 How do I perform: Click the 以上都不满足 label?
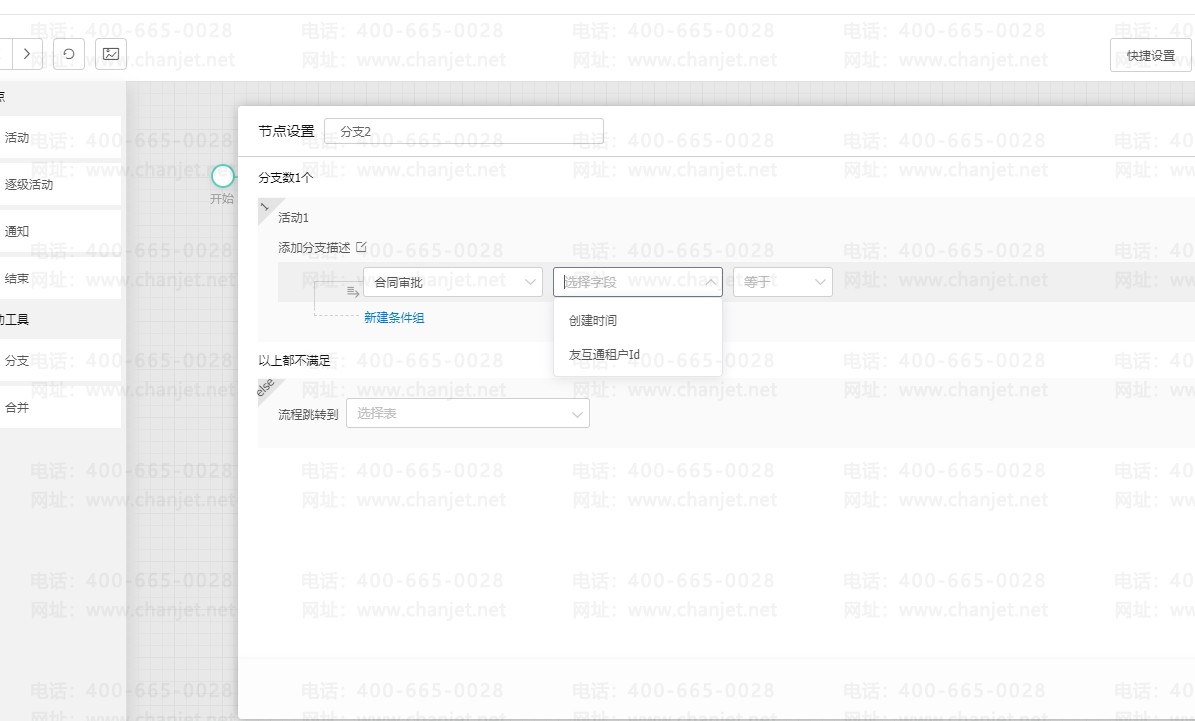click(x=294, y=360)
